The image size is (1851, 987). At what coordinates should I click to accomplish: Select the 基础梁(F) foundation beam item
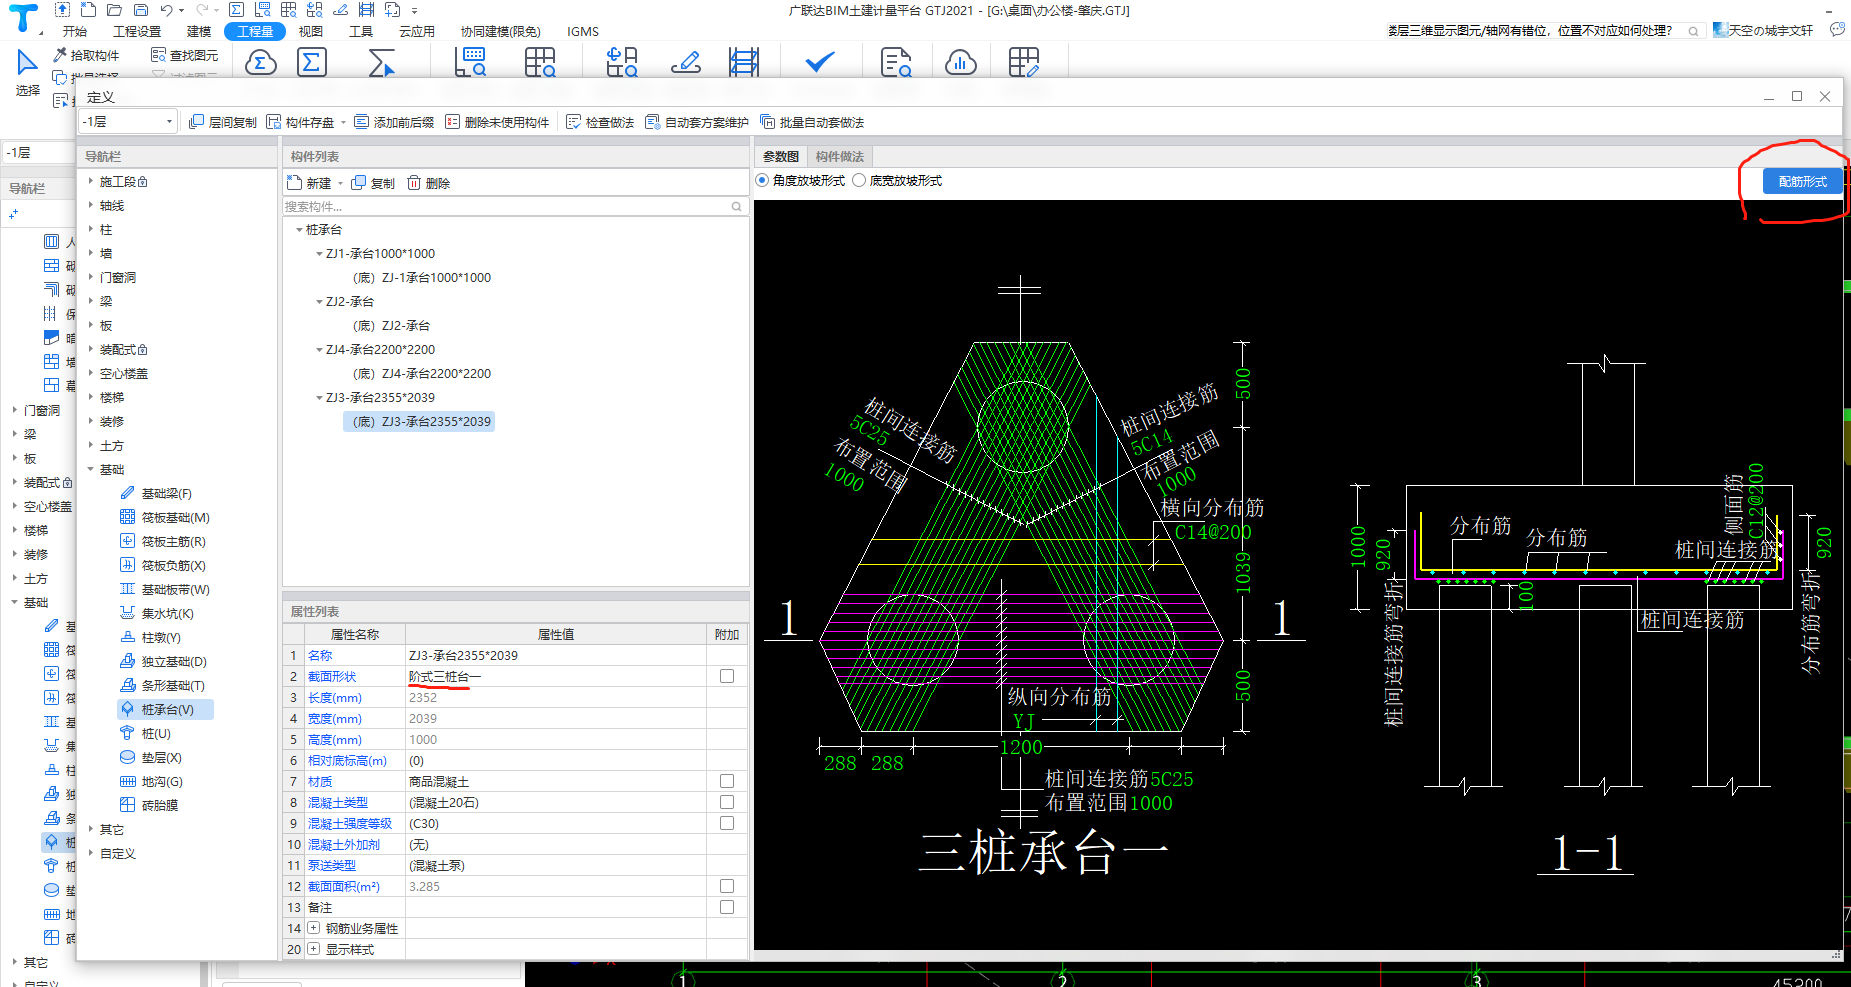(x=165, y=493)
